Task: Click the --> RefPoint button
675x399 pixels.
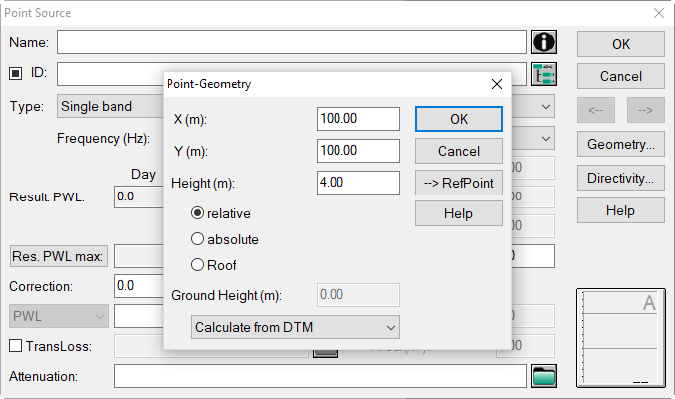Action: click(459, 183)
